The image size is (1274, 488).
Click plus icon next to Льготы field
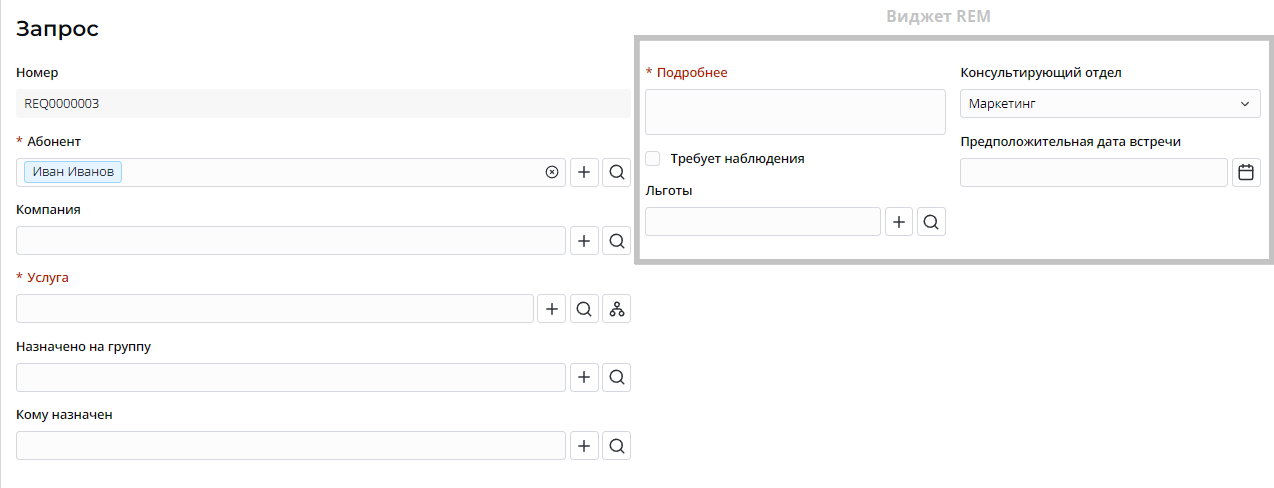[x=900, y=222]
